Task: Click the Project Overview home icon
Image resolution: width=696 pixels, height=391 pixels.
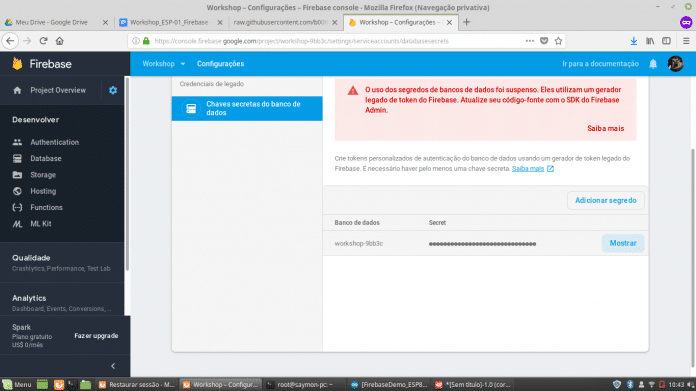Action: [17, 90]
